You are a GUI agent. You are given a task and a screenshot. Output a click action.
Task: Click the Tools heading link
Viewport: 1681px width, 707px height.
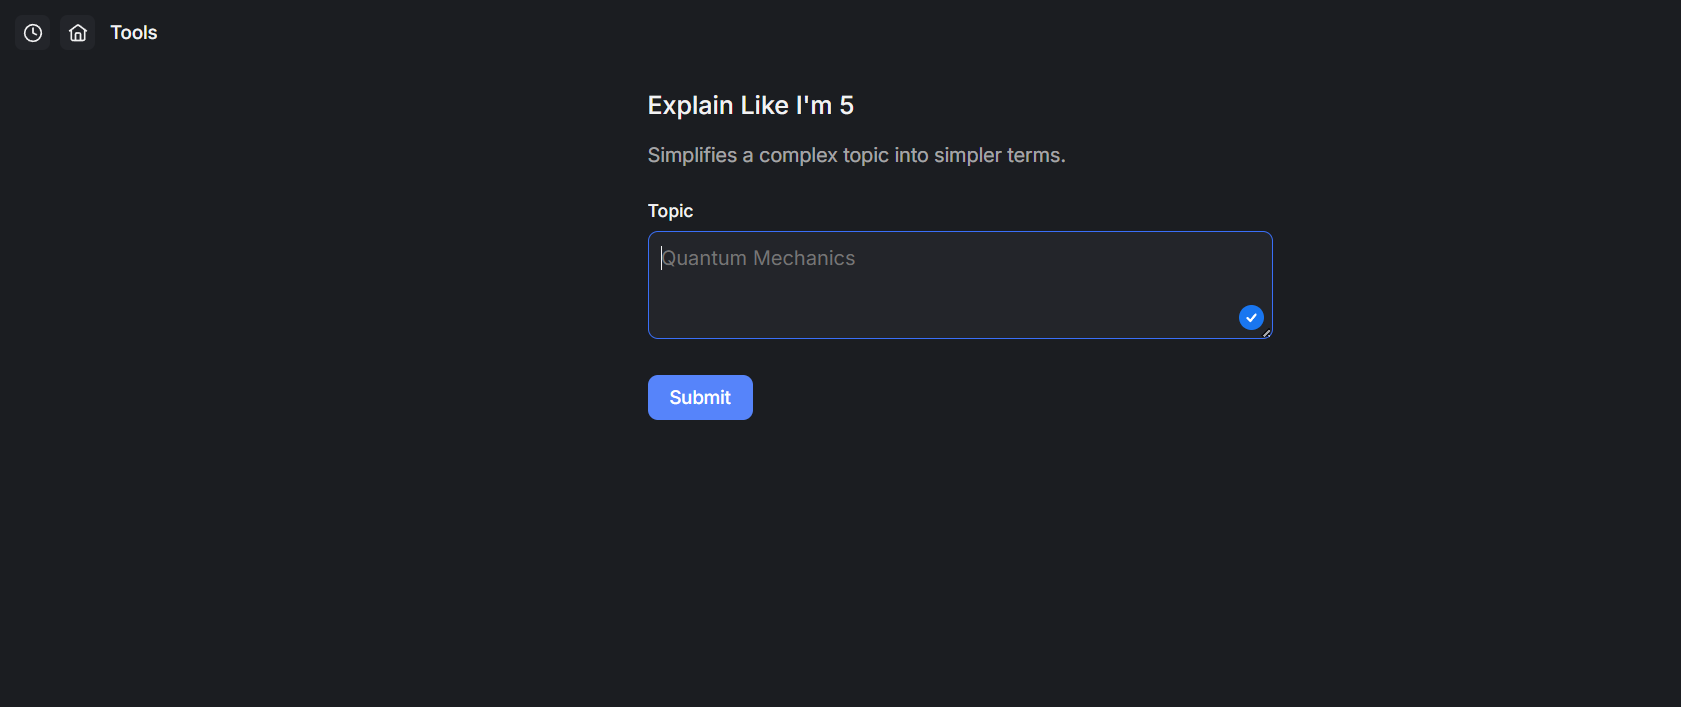133,32
